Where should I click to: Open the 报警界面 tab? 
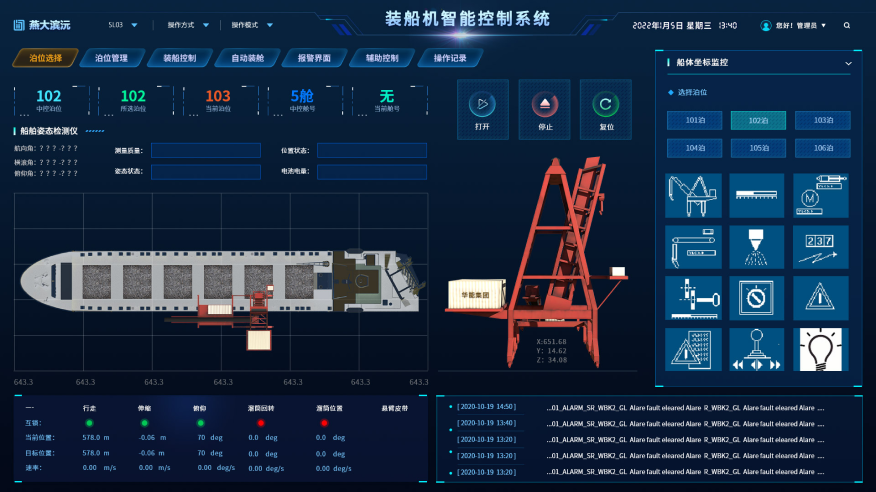(x=314, y=58)
